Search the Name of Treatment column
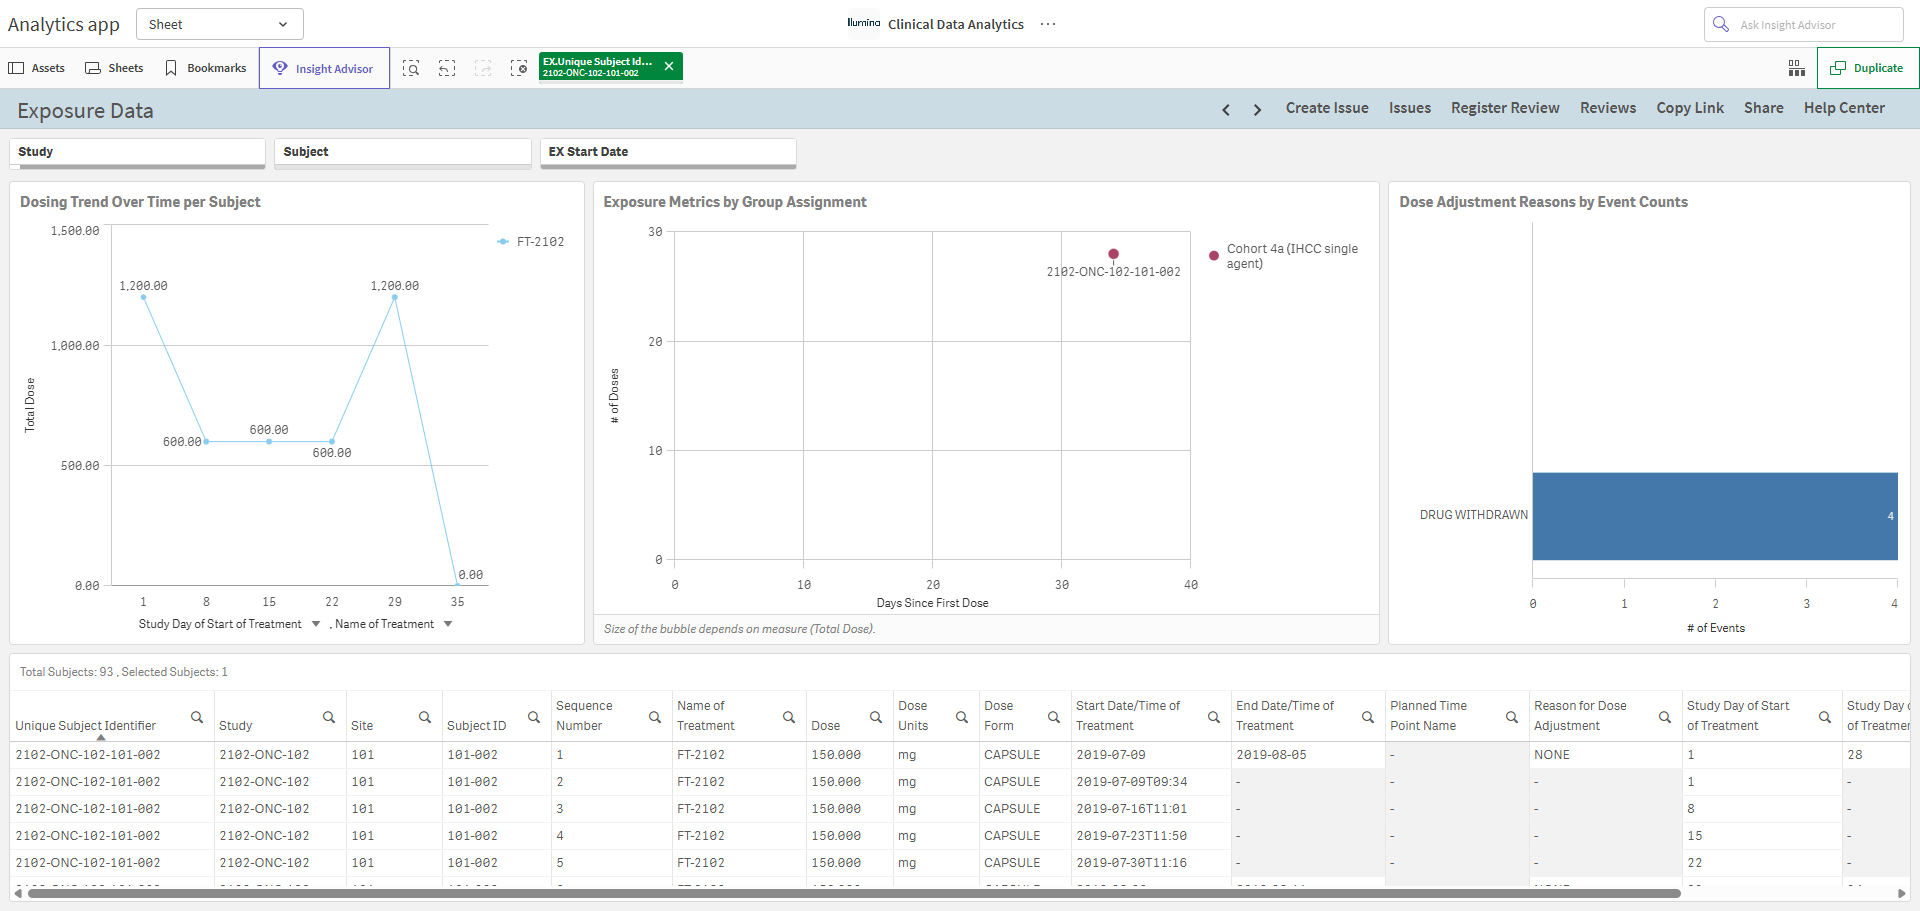Viewport: 1920px width, 911px height. (789, 717)
